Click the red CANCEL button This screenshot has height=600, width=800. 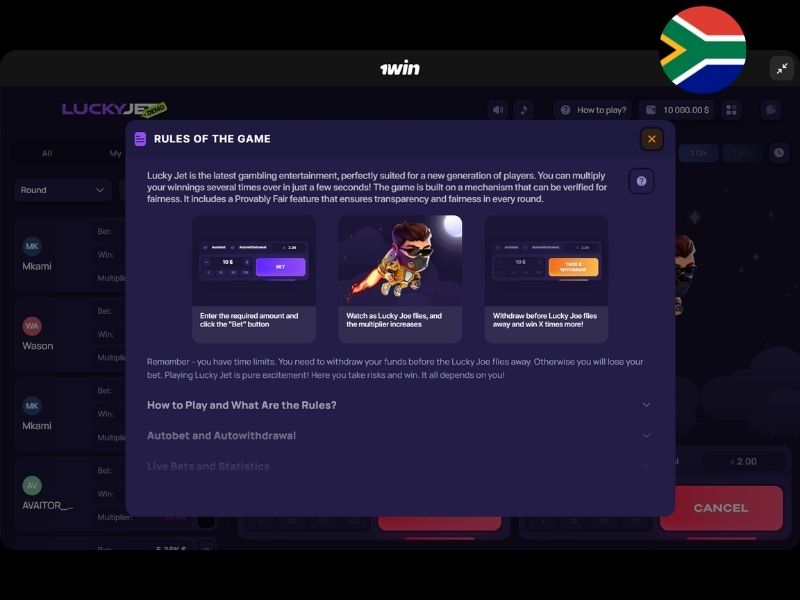pos(721,508)
